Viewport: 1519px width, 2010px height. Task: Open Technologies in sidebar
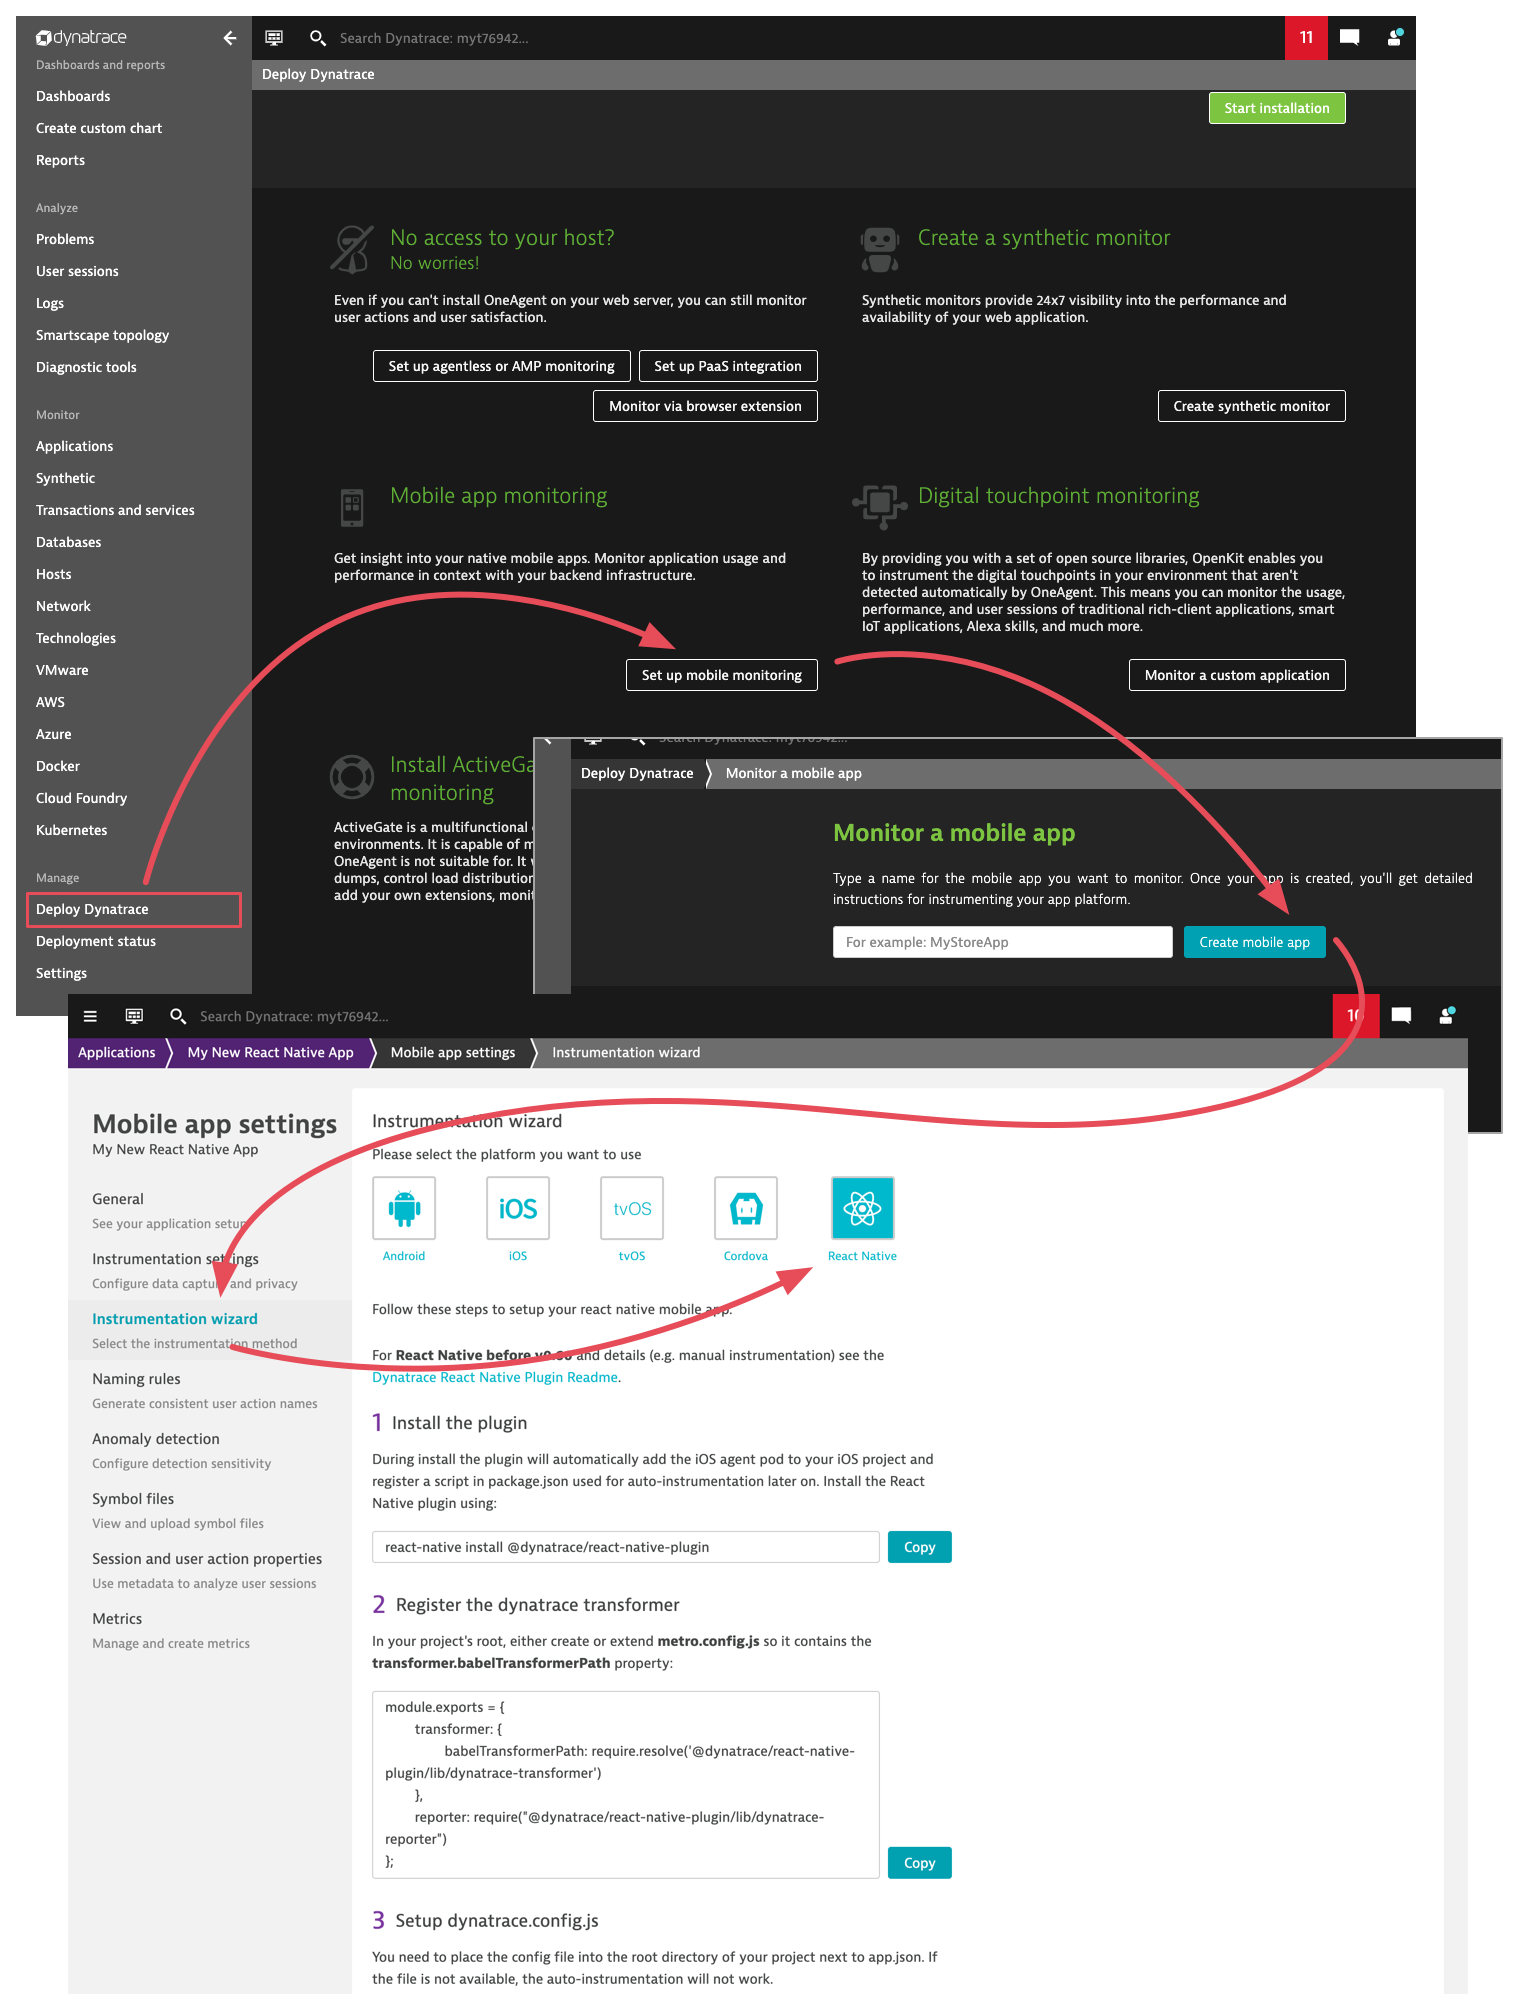[76, 638]
